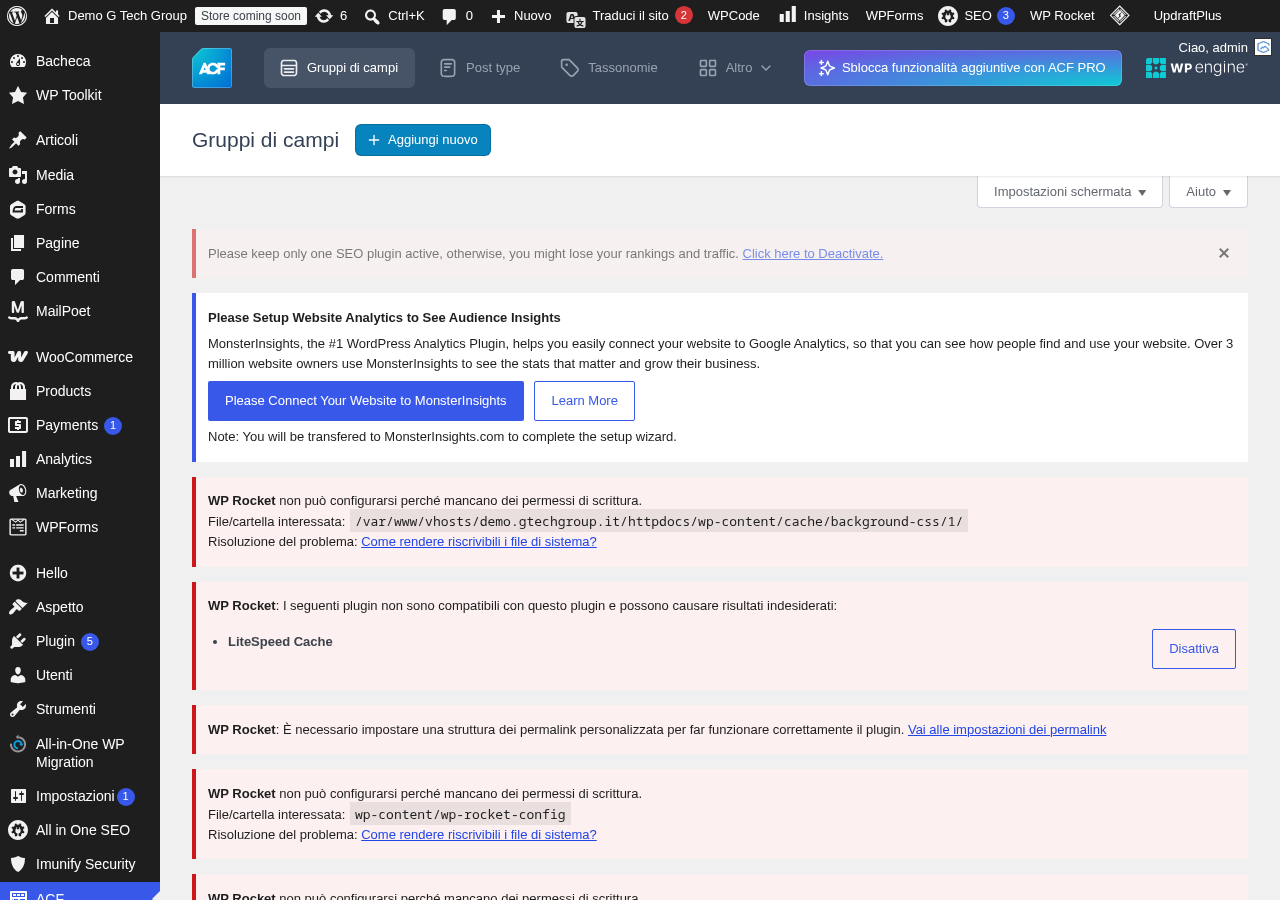1280x900 pixels.
Task: Open UpdraftPlus in admin bar
Action: (x=1187, y=15)
